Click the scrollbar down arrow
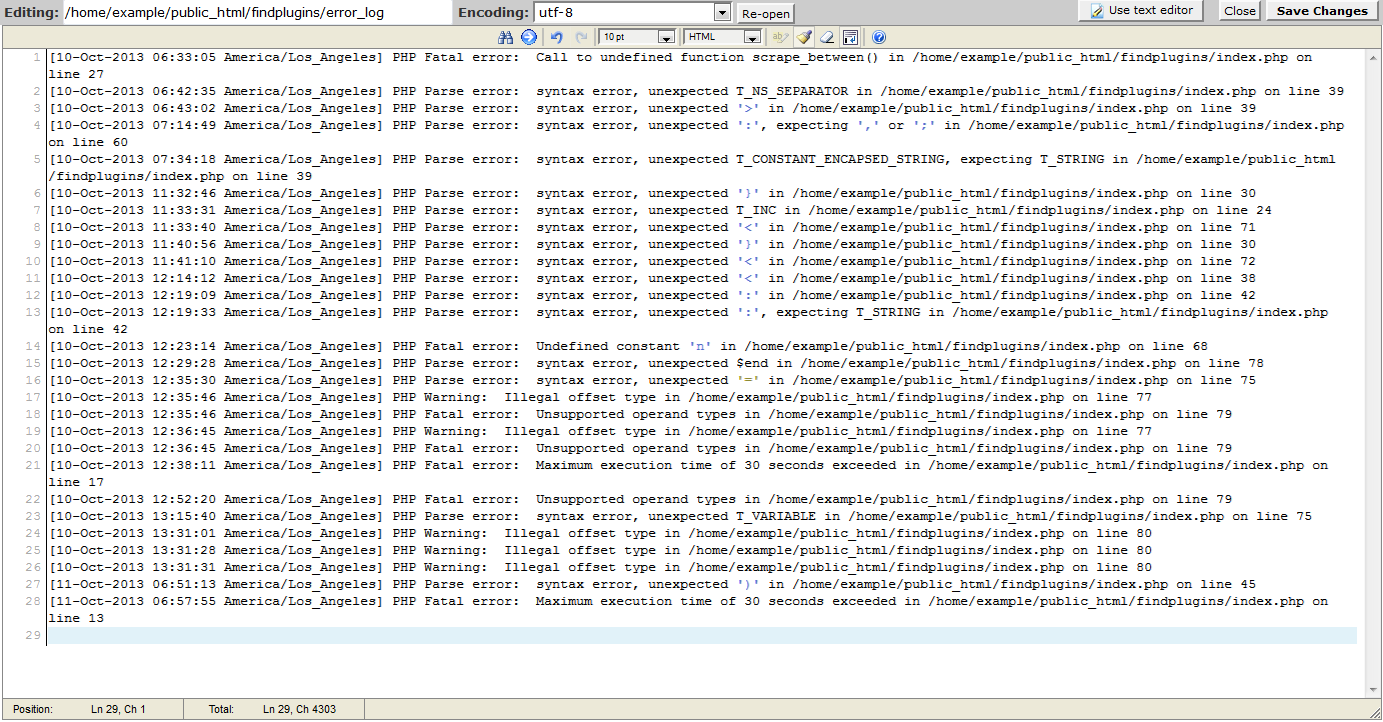Viewport: 1383px width, 722px height. pyautogui.click(x=1372, y=689)
